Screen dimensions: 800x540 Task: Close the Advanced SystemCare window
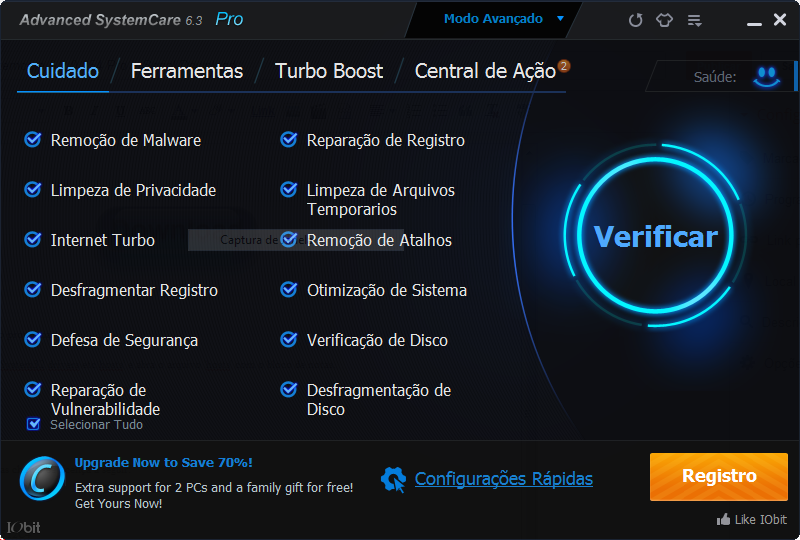click(780, 20)
